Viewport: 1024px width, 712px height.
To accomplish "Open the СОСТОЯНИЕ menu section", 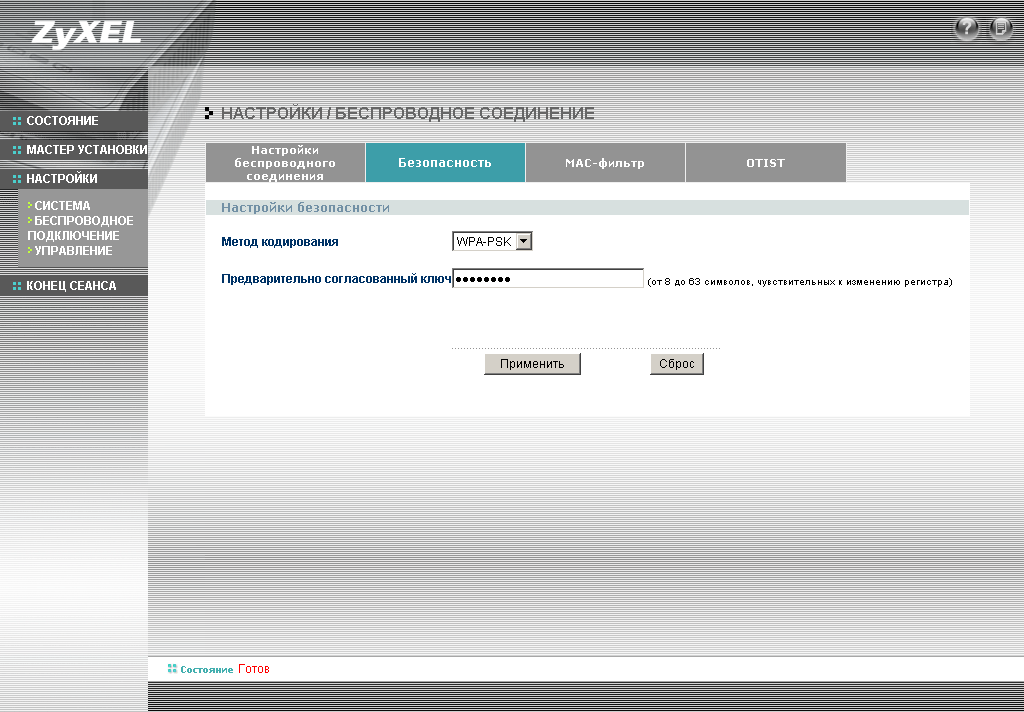I will pos(62,121).
